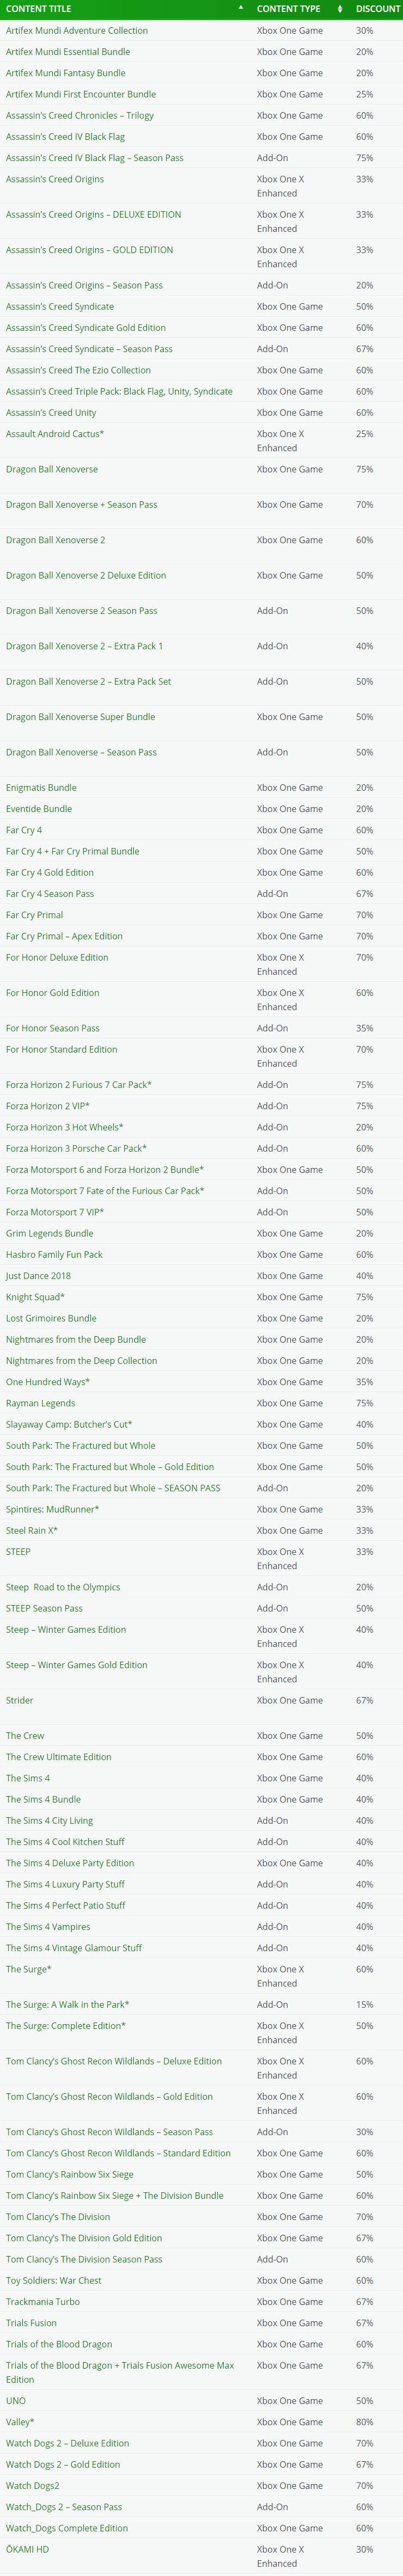This screenshot has width=403, height=2576.
Task: Select Assassin's Creed Origins – GOLD EDITION
Action: 89,250
